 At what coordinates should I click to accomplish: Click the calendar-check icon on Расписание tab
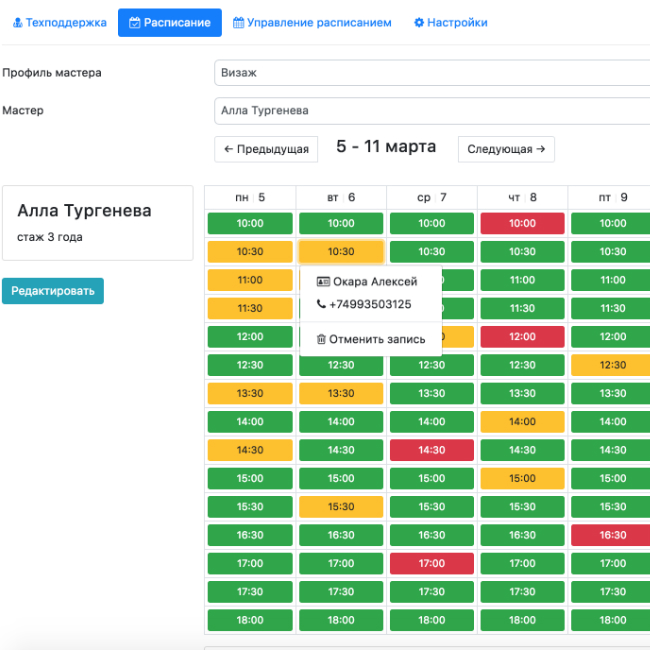tap(135, 22)
